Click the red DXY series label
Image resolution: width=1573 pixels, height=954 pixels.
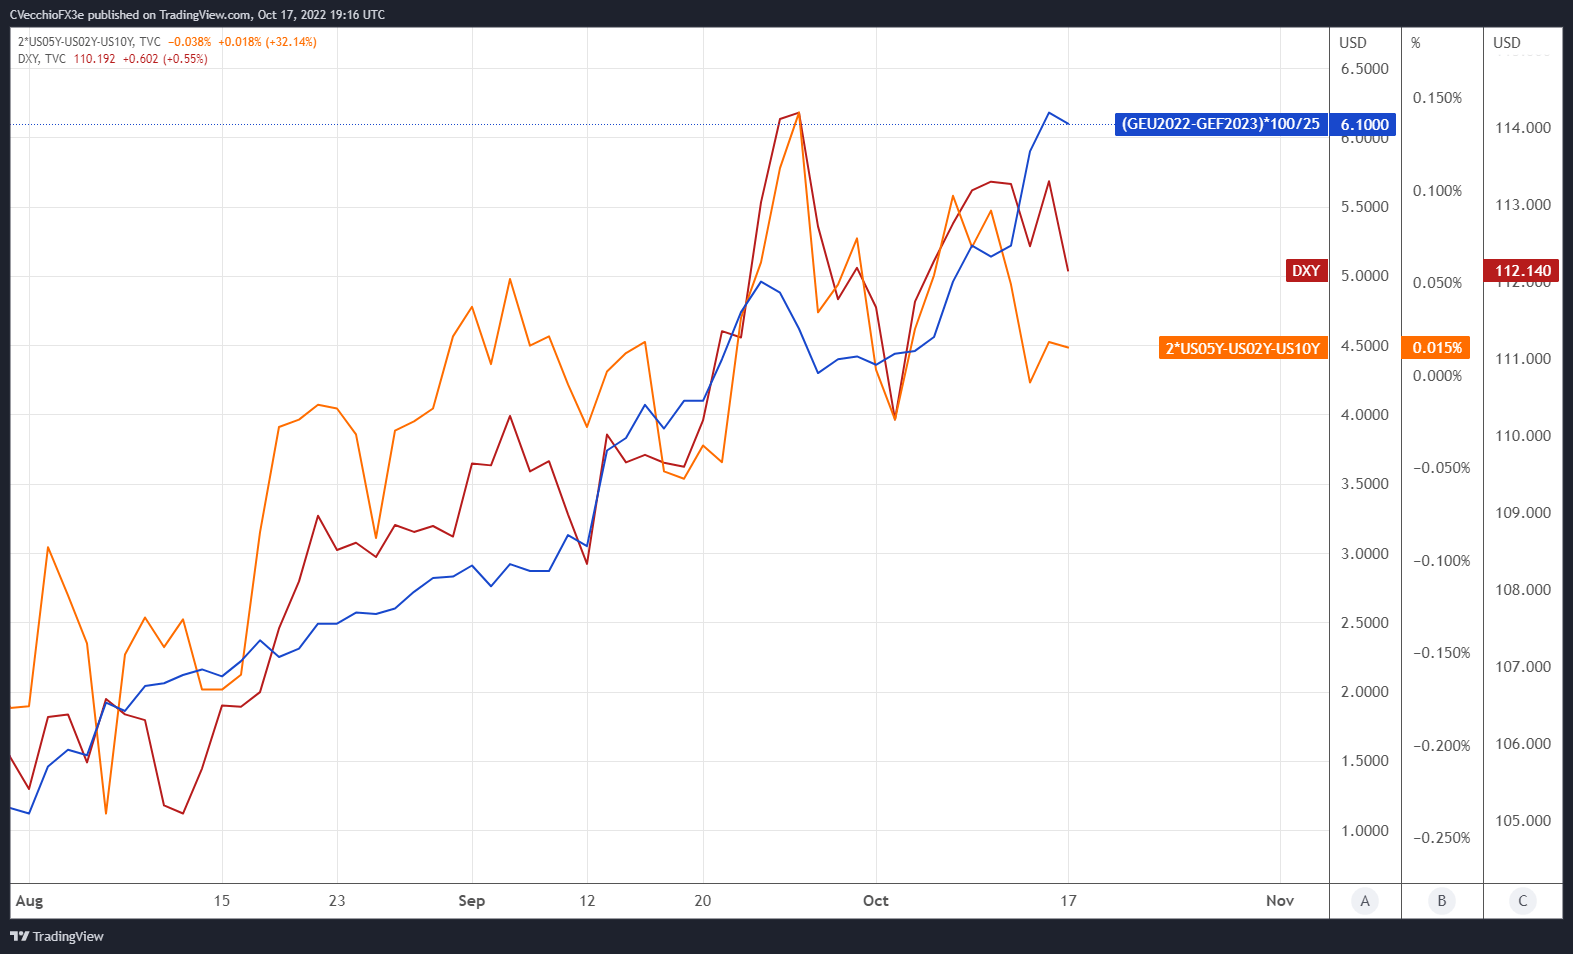[1306, 270]
